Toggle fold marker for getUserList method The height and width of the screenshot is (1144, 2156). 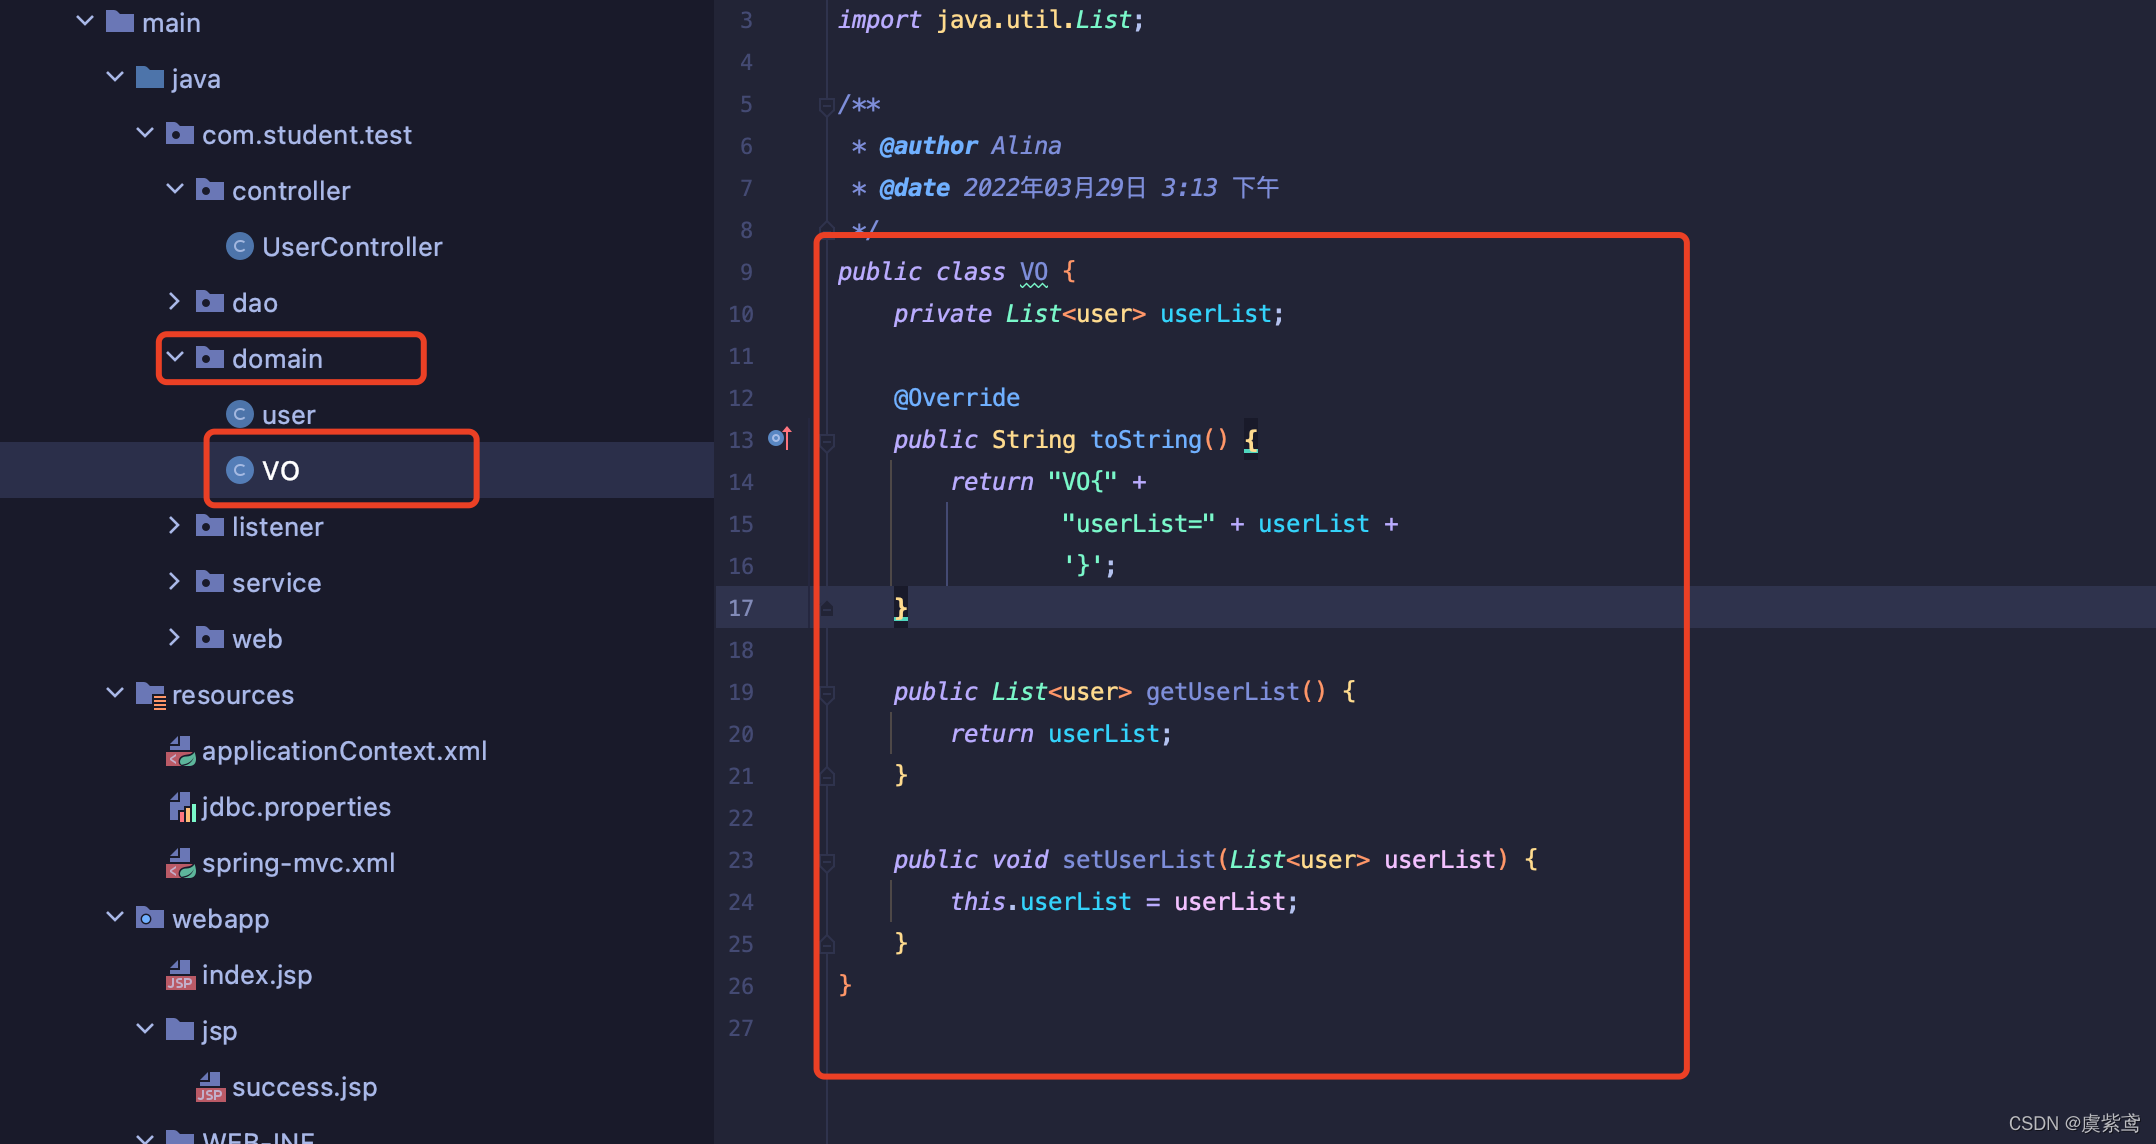[827, 692]
